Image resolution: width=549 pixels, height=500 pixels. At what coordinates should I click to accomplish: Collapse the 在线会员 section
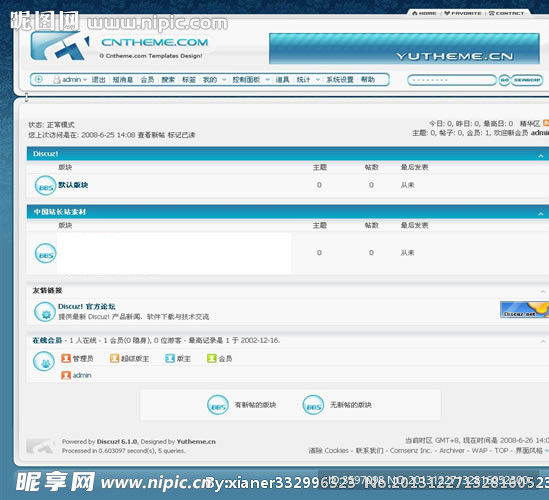pyautogui.click(x=543, y=341)
